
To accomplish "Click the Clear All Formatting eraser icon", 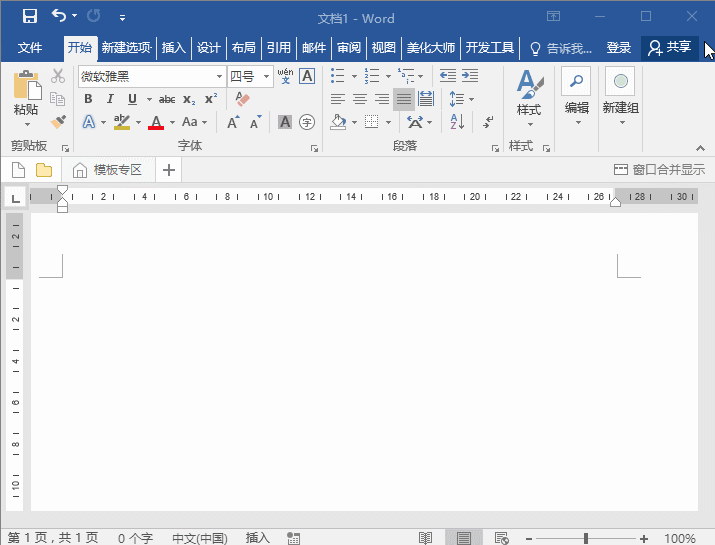I will tap(241, 99).
